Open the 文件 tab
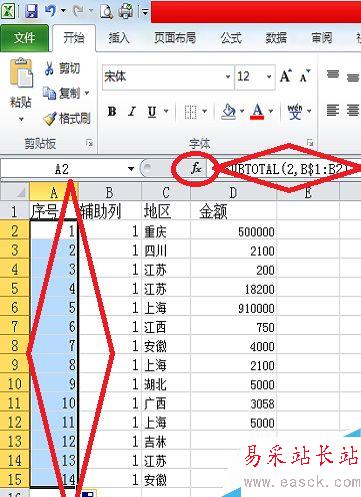This screenshot has height=497, width=361. [24, 38]
